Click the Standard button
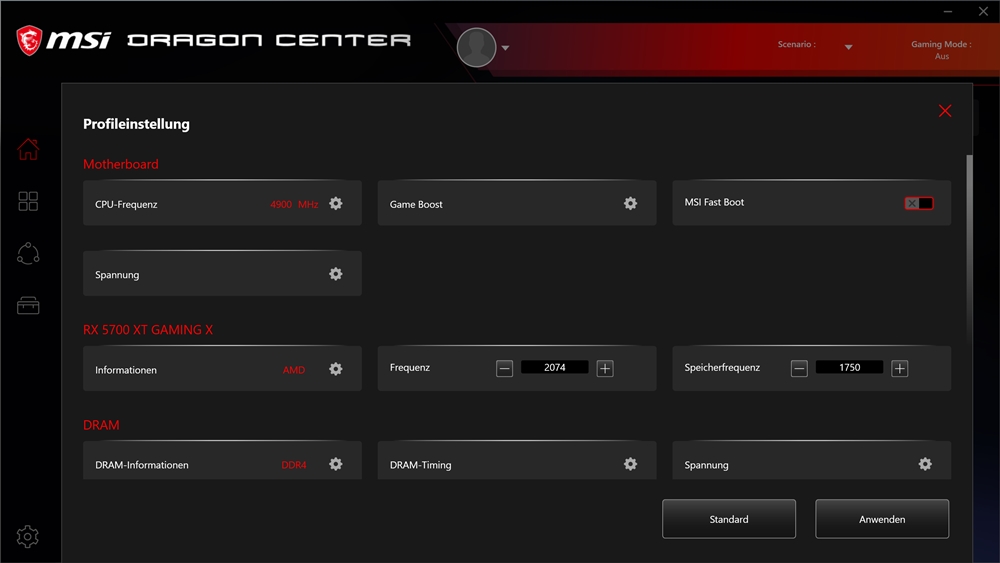This screenshot has height=563, width=1000. tap(729, 519)
